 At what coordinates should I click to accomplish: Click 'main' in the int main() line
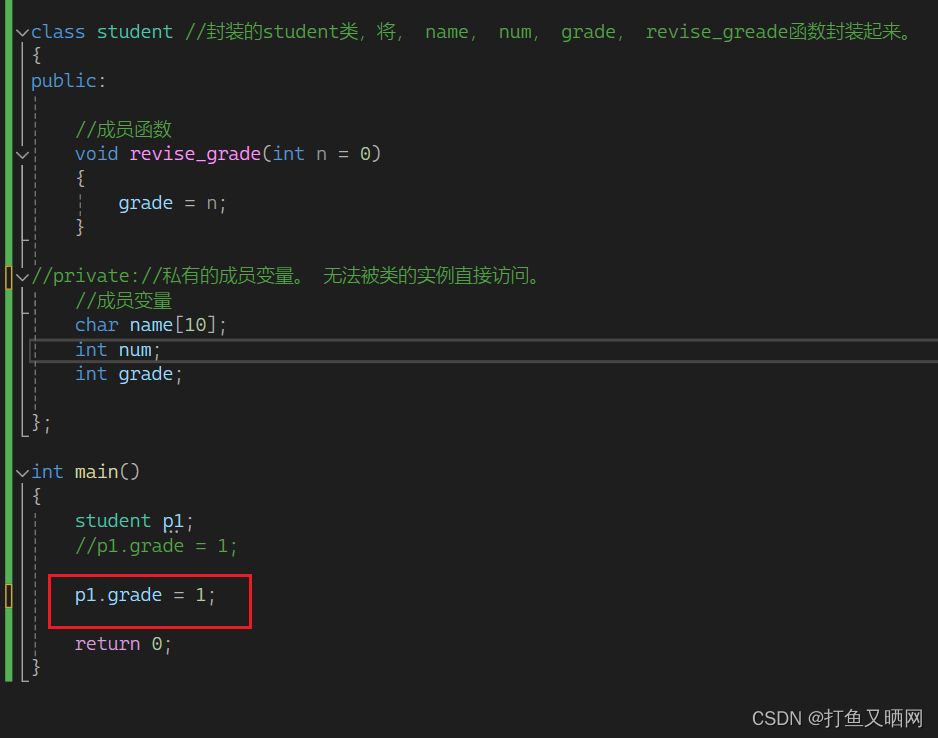96,472
